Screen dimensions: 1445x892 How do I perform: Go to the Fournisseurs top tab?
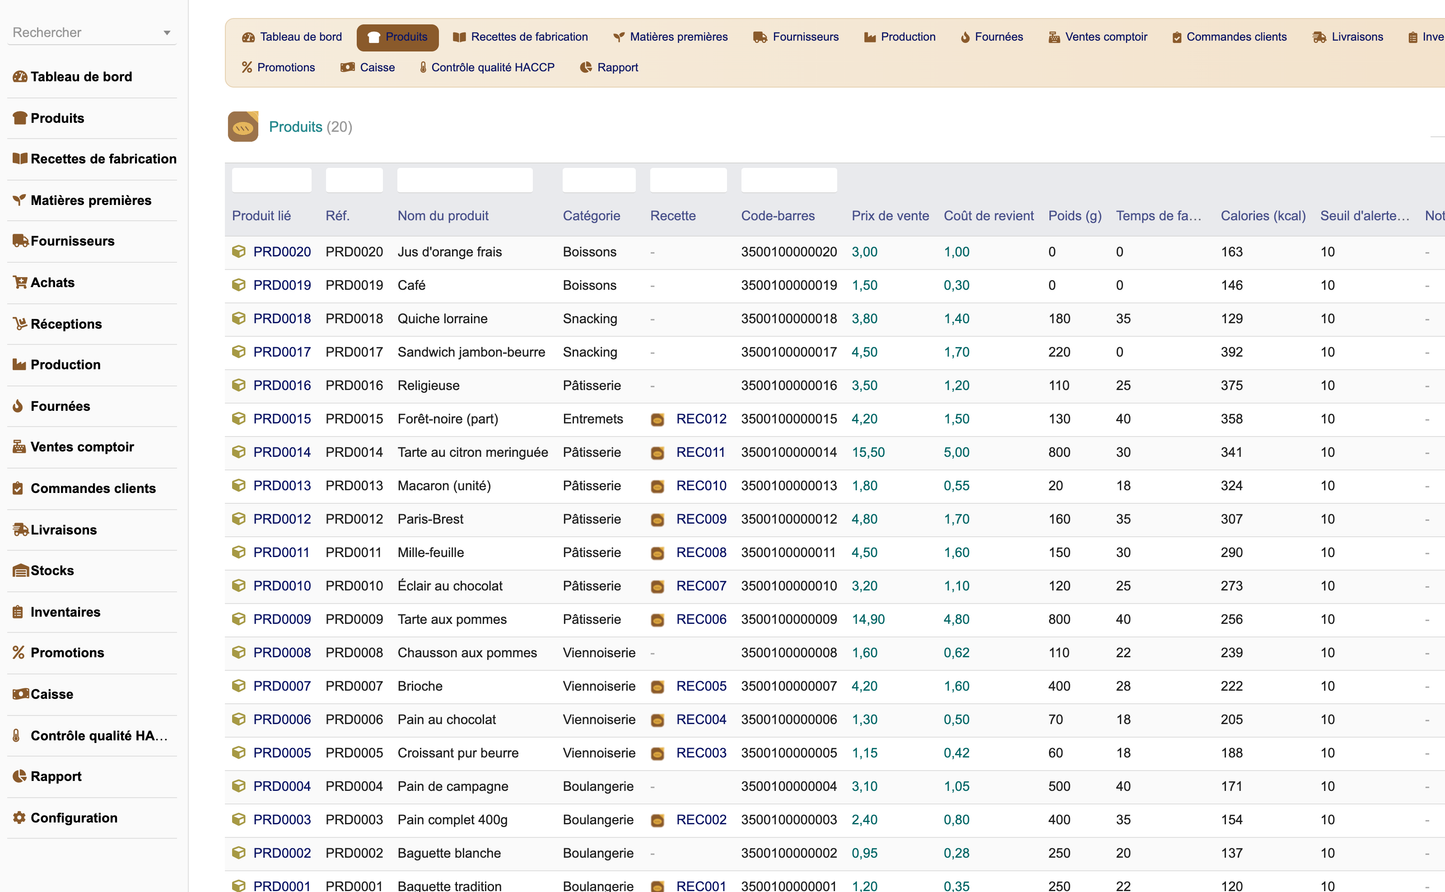796,37
